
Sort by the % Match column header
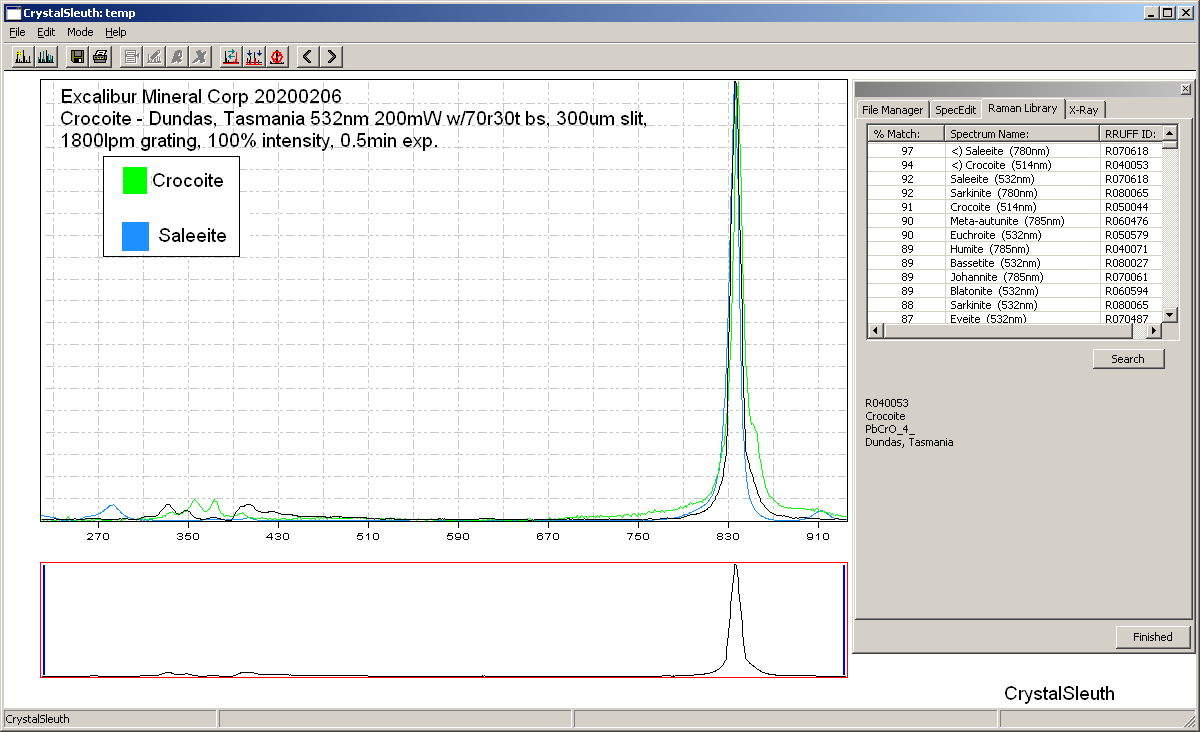[906, 133]
